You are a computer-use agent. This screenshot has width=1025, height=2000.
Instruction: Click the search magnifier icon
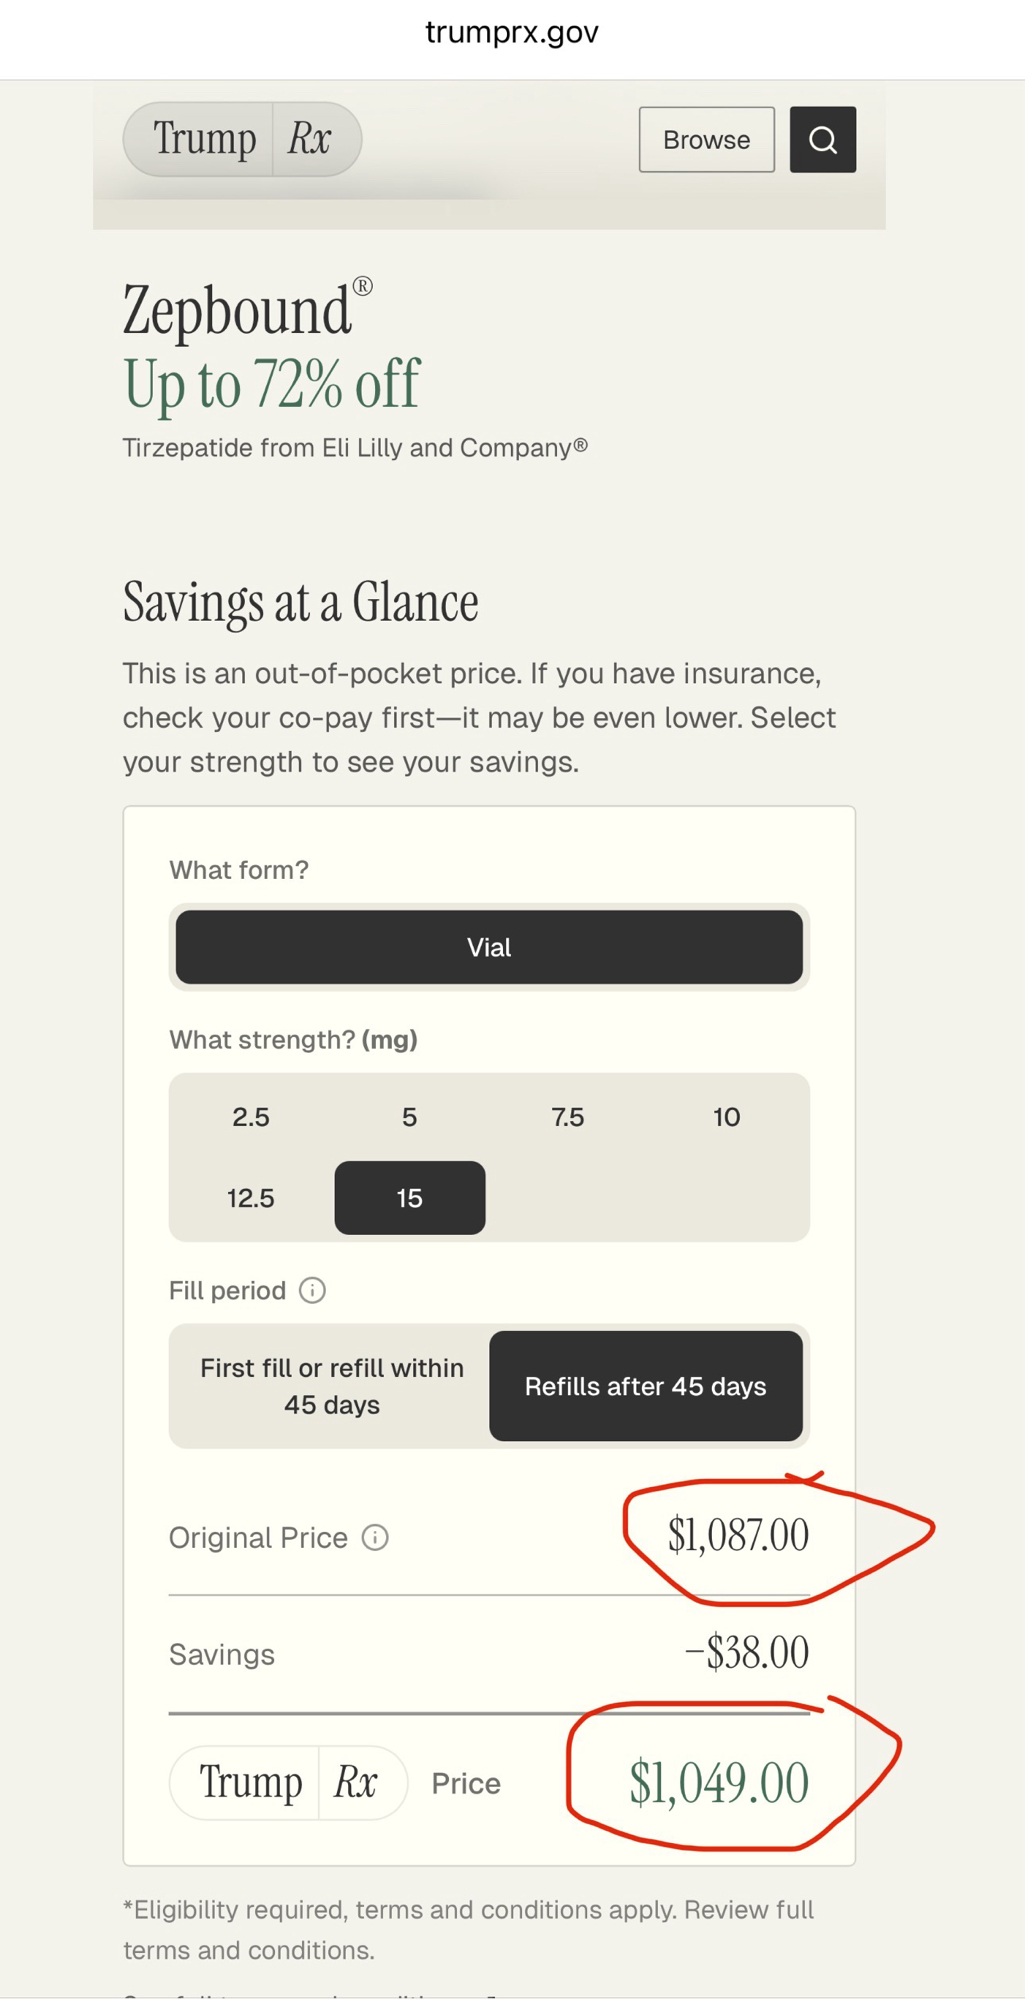(822, 140)
